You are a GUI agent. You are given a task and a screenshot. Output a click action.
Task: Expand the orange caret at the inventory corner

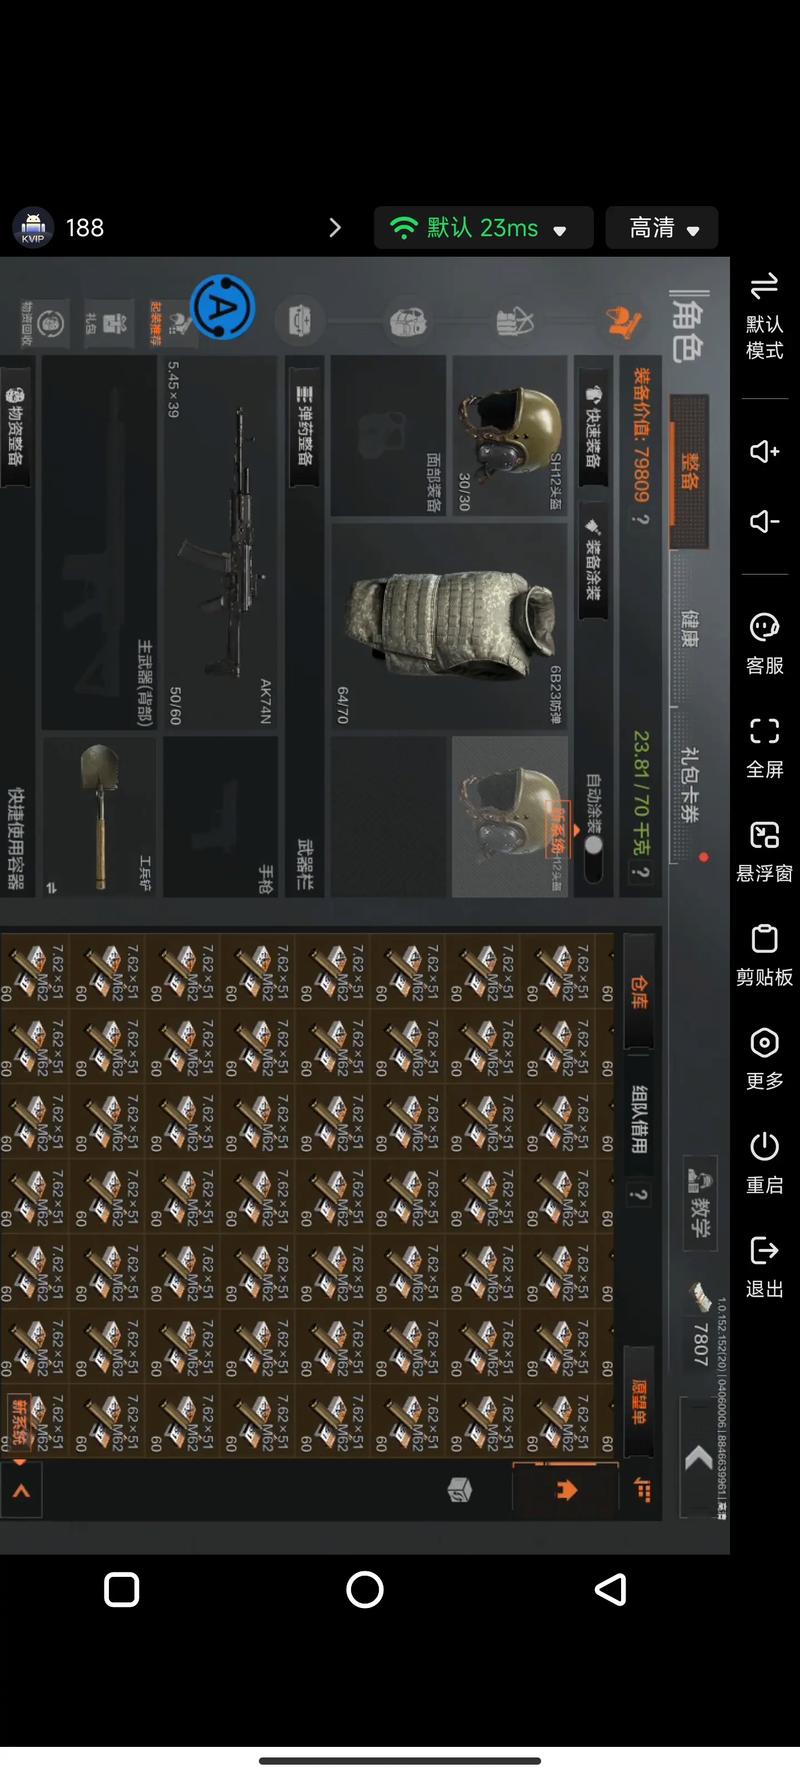click(21, 1491)
